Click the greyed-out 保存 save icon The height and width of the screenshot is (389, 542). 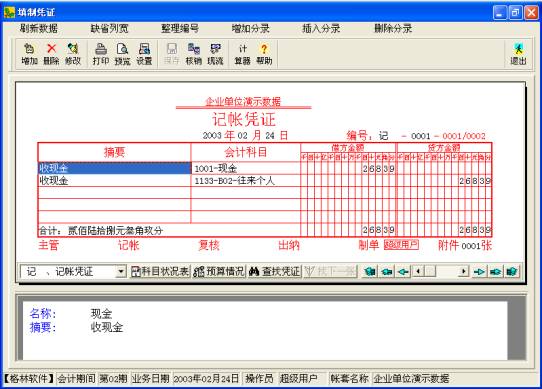[172, 54]
